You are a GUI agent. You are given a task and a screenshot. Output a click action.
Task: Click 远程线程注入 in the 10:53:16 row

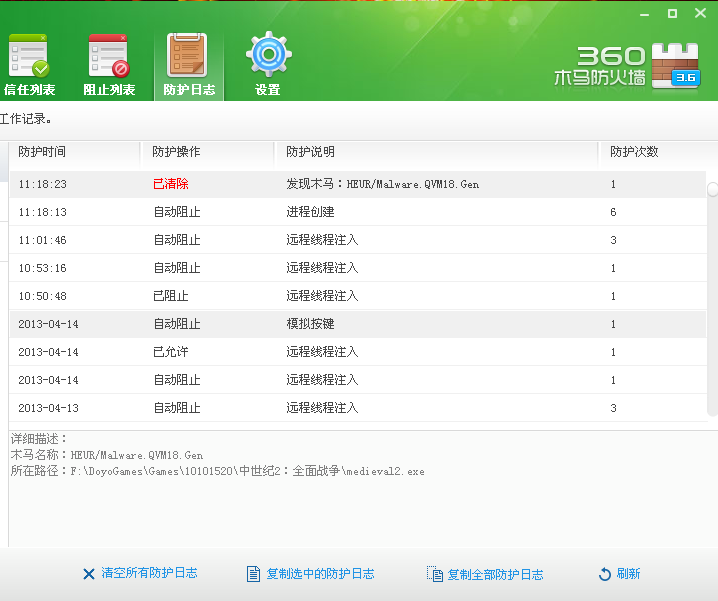click(322, 268)
